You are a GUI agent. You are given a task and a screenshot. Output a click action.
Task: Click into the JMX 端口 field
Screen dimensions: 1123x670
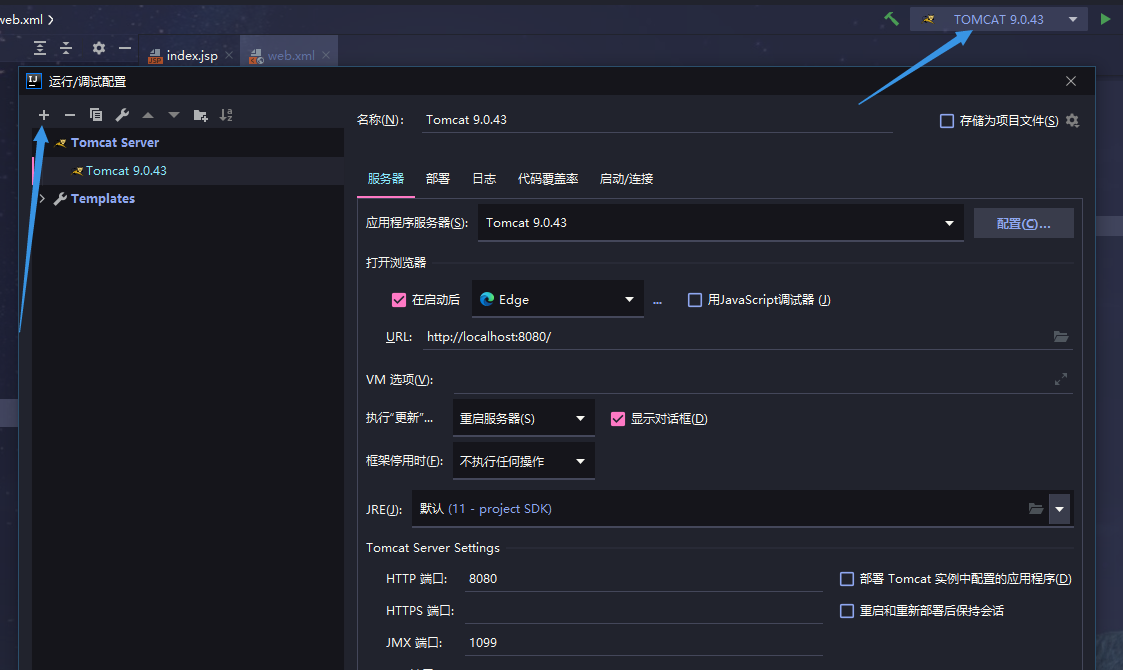(643, 642)
